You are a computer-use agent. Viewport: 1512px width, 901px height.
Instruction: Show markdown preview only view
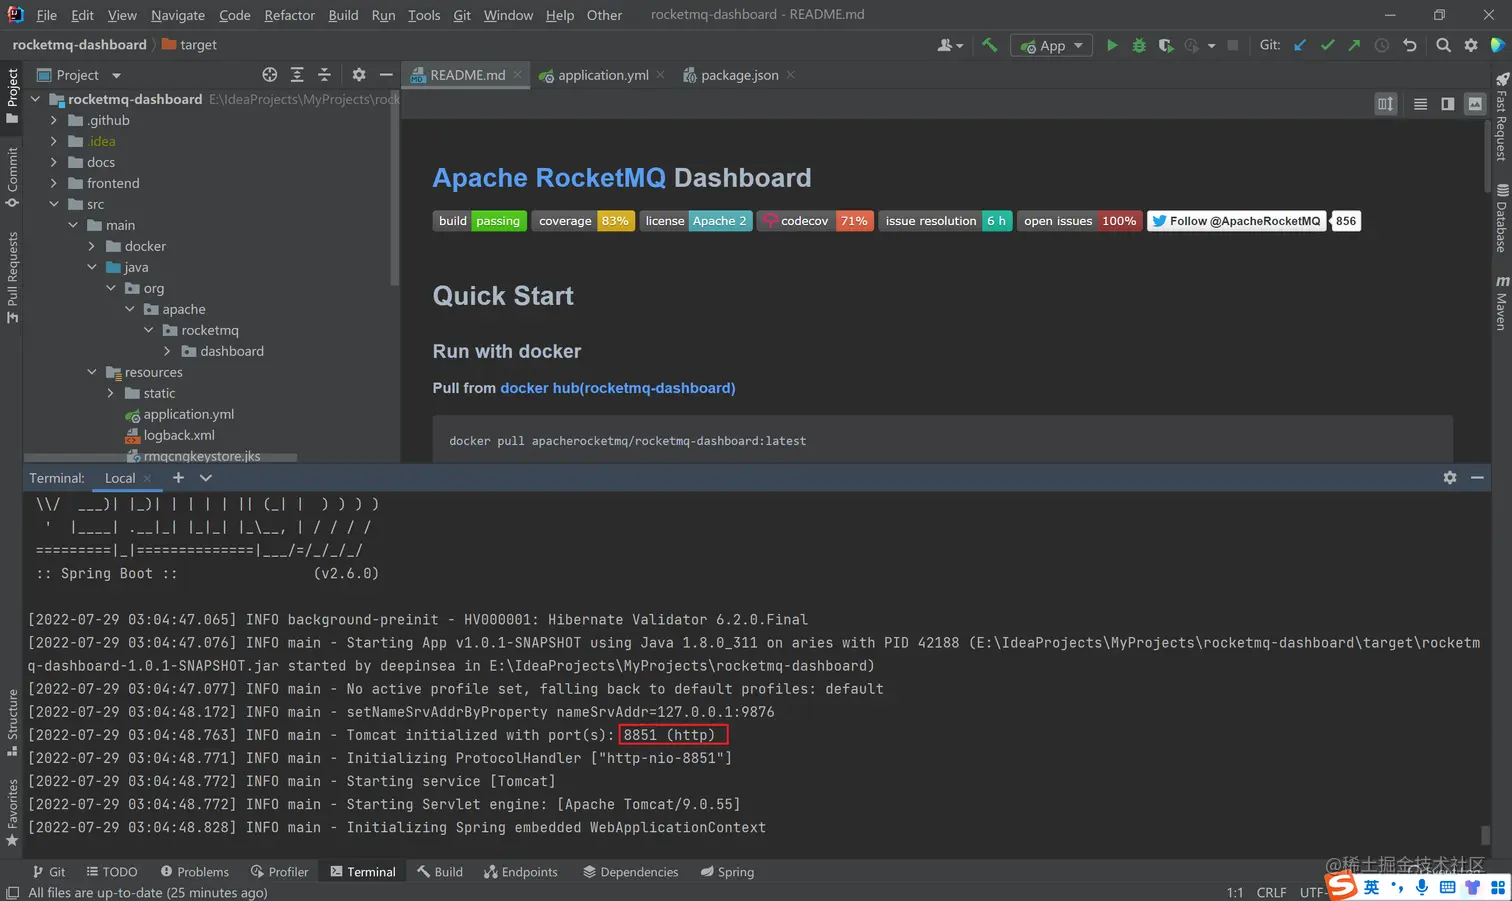pos(1475,104)
